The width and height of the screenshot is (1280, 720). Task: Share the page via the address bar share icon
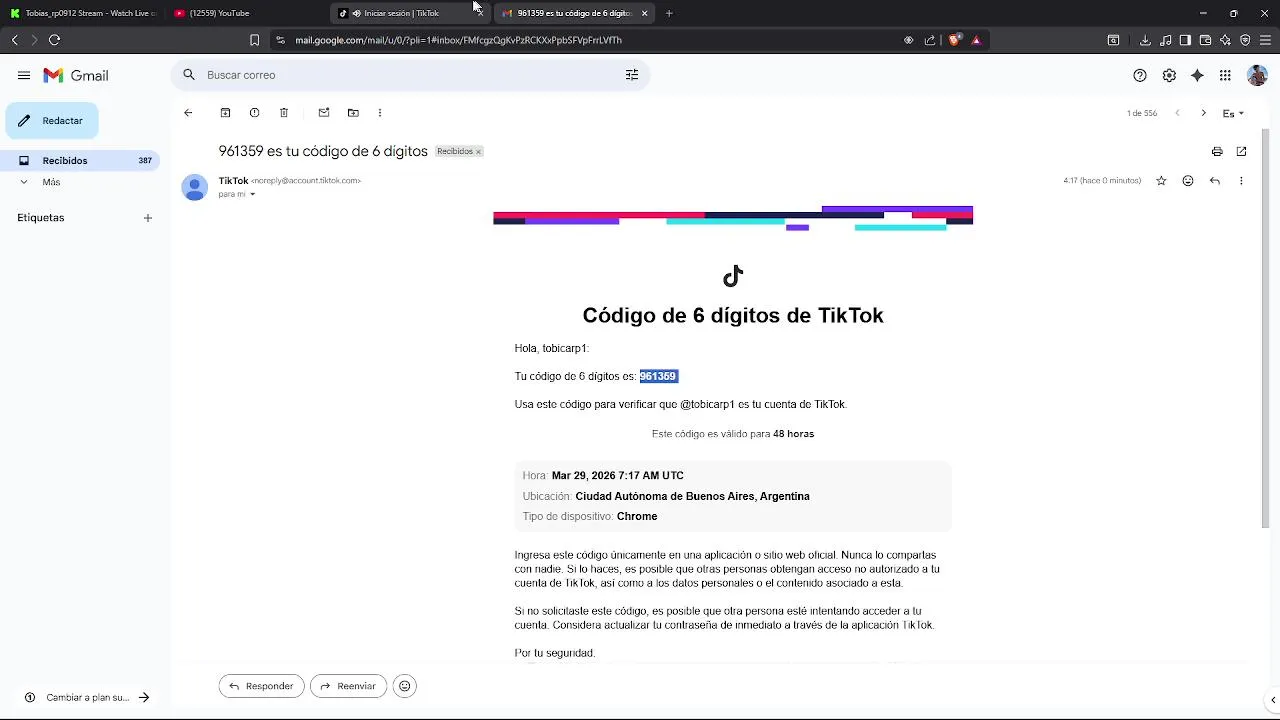click(930, 40)
